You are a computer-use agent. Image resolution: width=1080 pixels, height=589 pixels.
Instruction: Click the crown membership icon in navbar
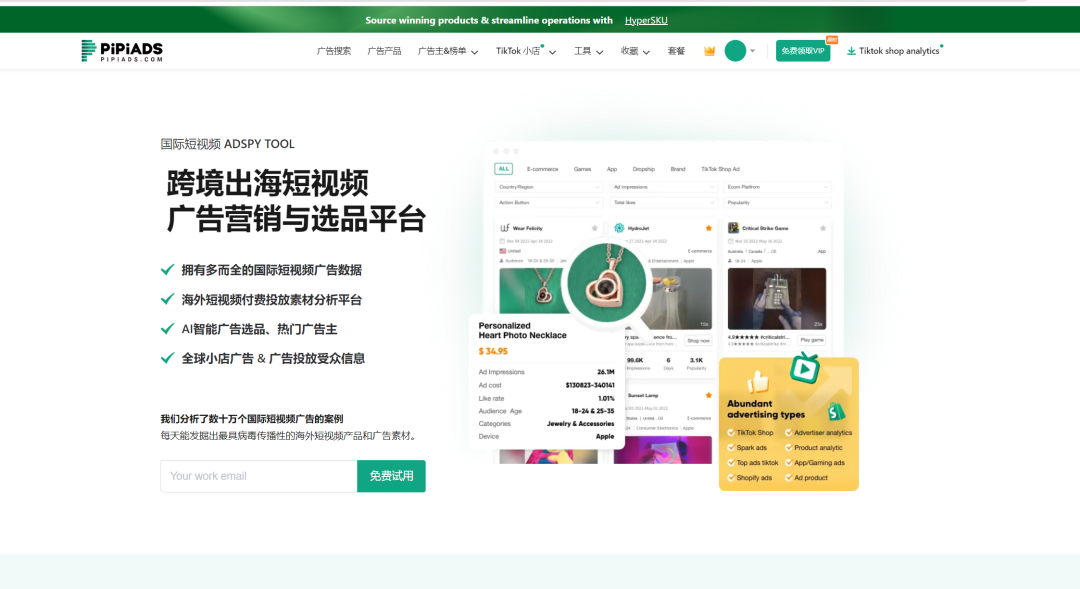coord(710,49)
